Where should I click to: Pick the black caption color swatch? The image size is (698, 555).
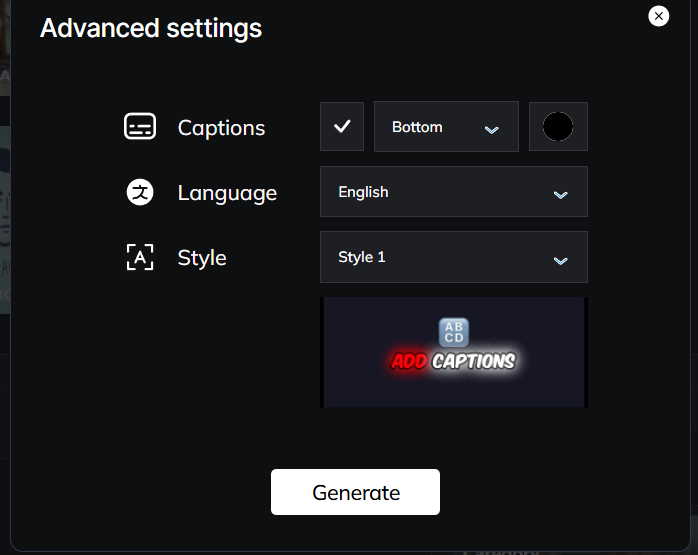click(x=558, y=126)
